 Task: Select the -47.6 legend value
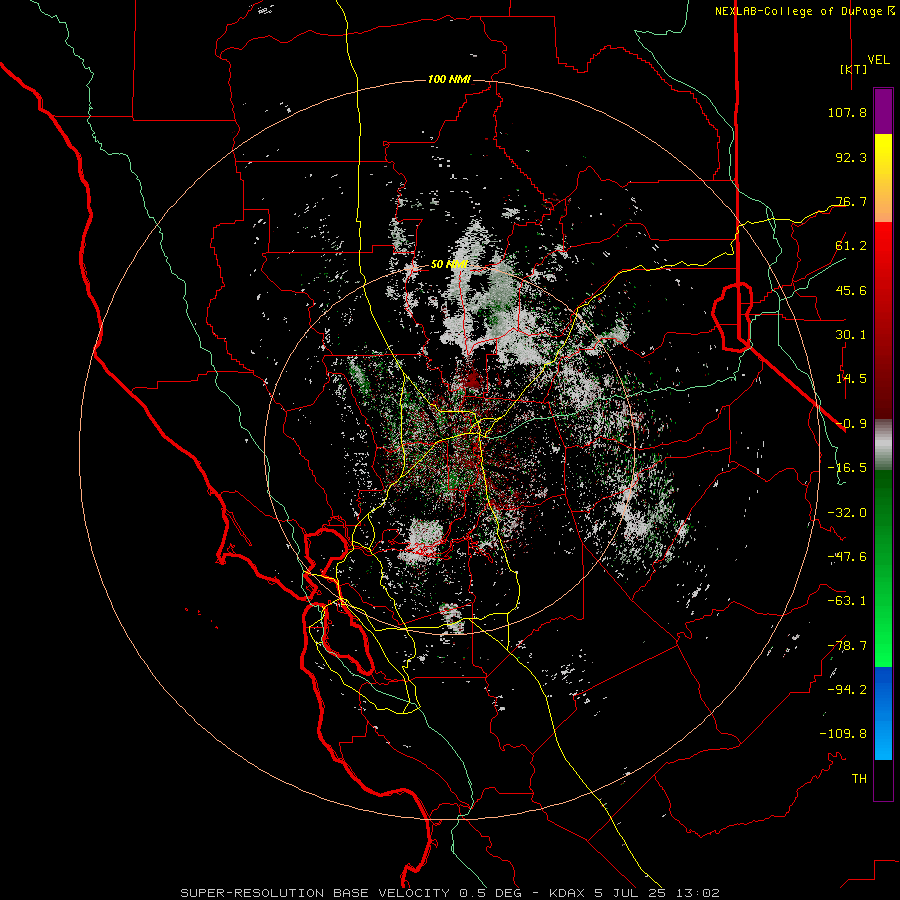coord(847,557)
